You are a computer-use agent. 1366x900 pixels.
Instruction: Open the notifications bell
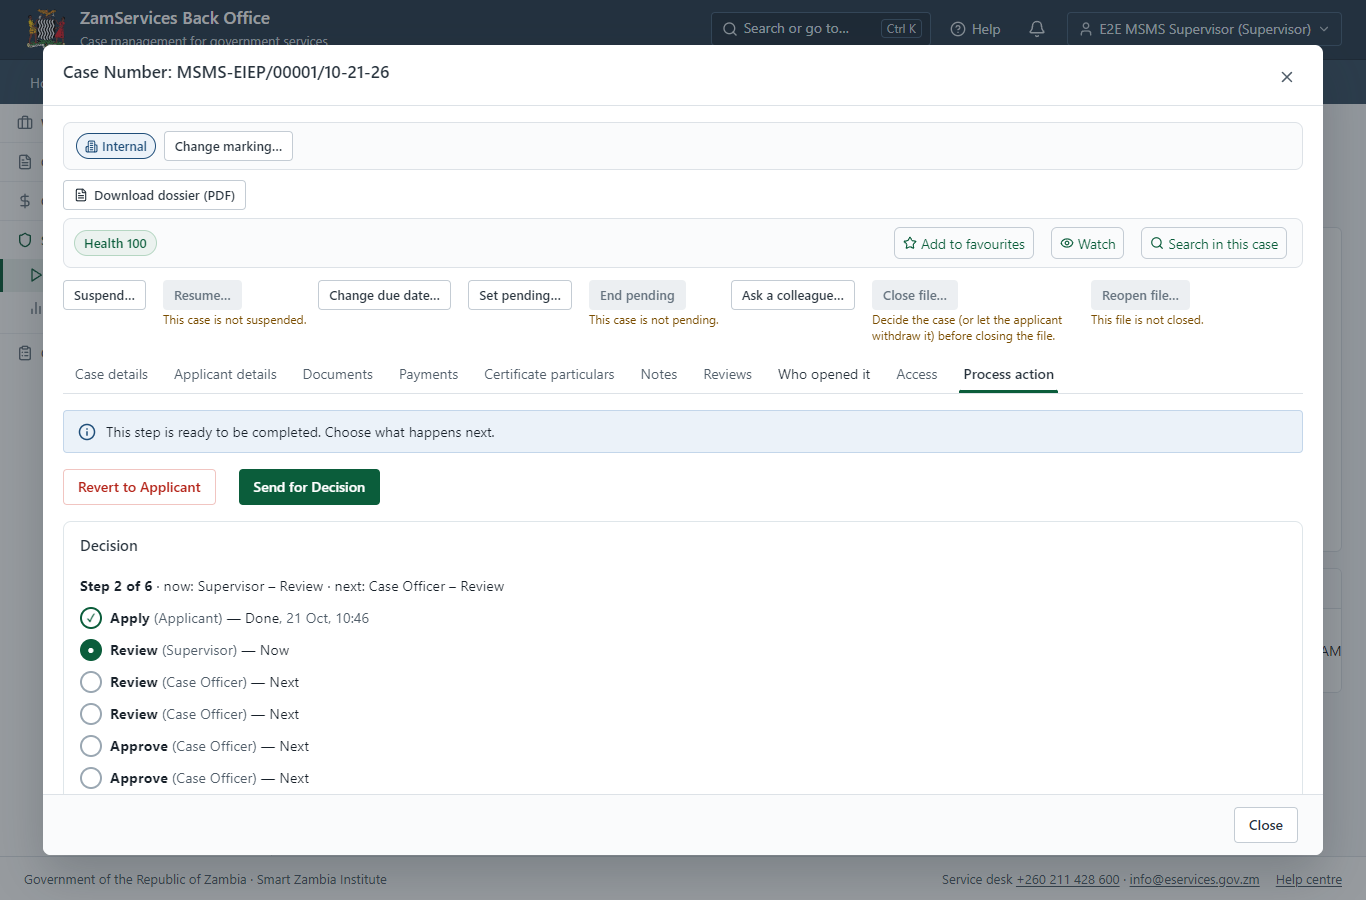(1037, 29)
